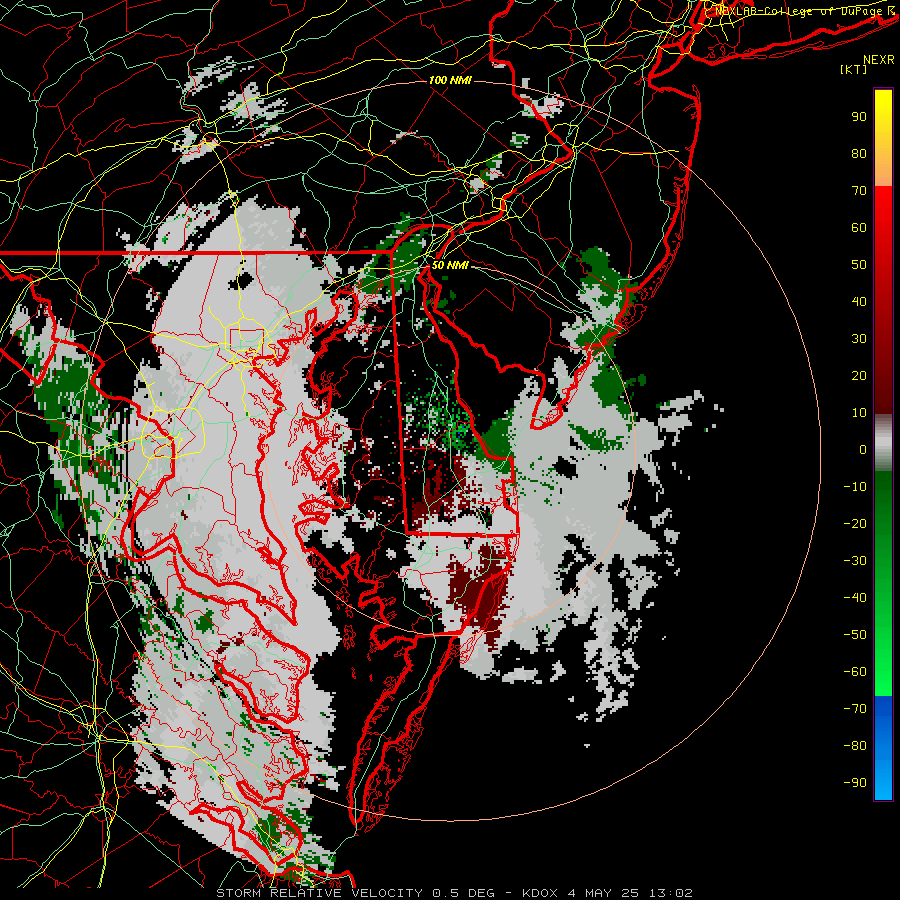The height and width of the screenshot is (900, 900).
Task: Click the -50 value on velocity scale
Action: (x=855, y=635)
